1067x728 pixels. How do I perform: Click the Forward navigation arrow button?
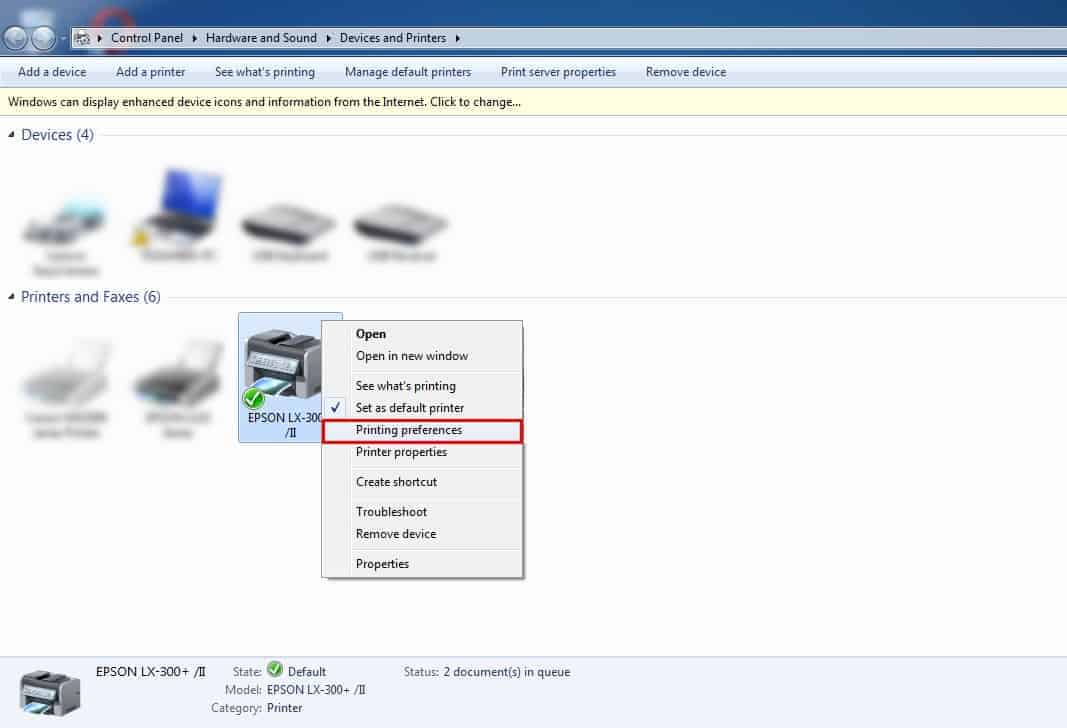point(43,38)
